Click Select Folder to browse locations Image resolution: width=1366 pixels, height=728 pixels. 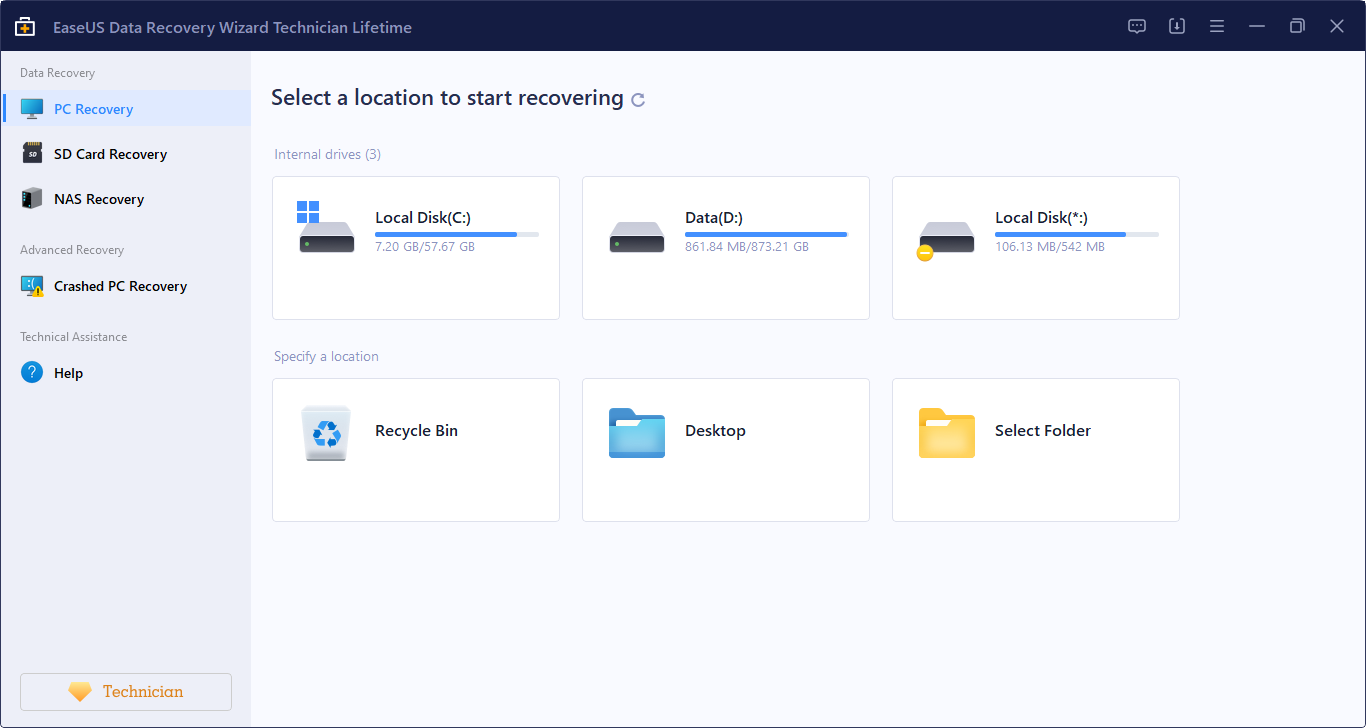[1035, 449]
